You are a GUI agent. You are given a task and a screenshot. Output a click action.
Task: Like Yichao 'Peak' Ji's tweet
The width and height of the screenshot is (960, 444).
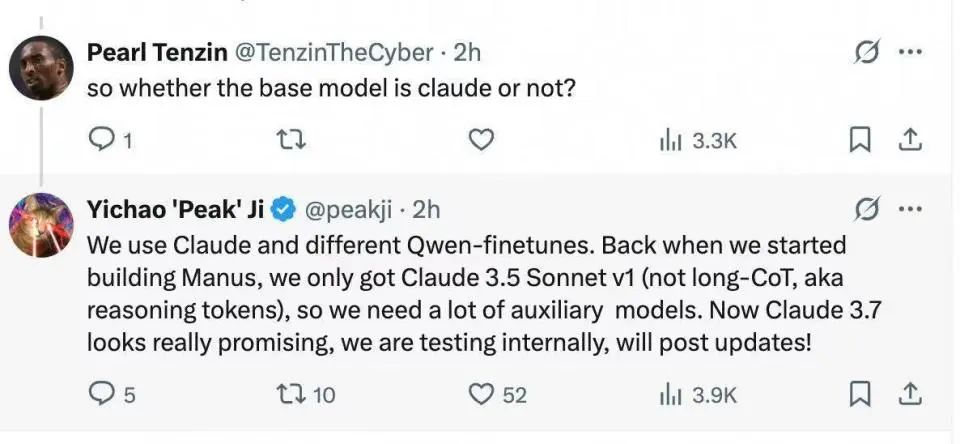(482, 395)
